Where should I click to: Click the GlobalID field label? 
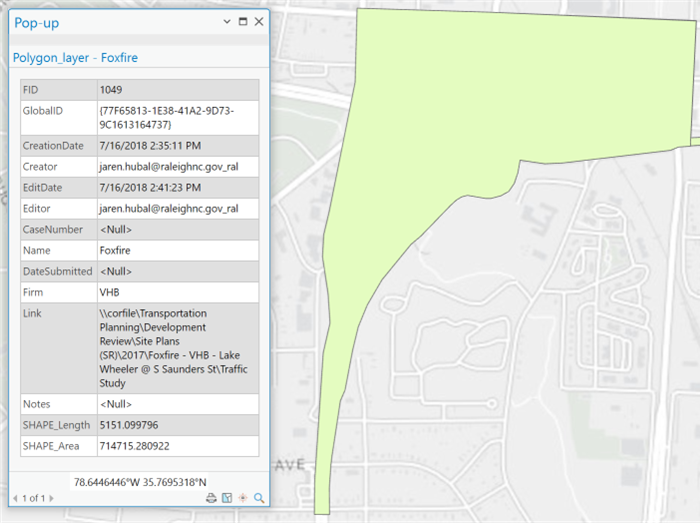click(43, 111)
